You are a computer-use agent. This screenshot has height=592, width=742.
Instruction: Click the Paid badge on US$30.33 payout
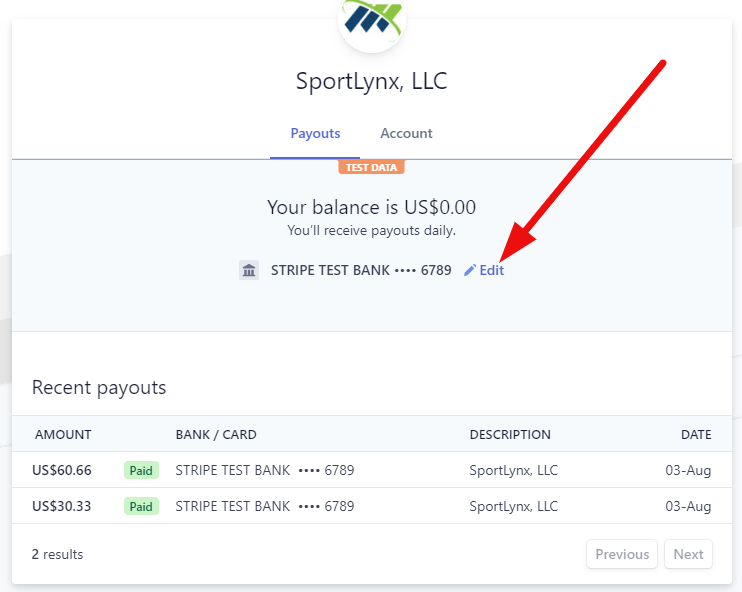(141, 506)
